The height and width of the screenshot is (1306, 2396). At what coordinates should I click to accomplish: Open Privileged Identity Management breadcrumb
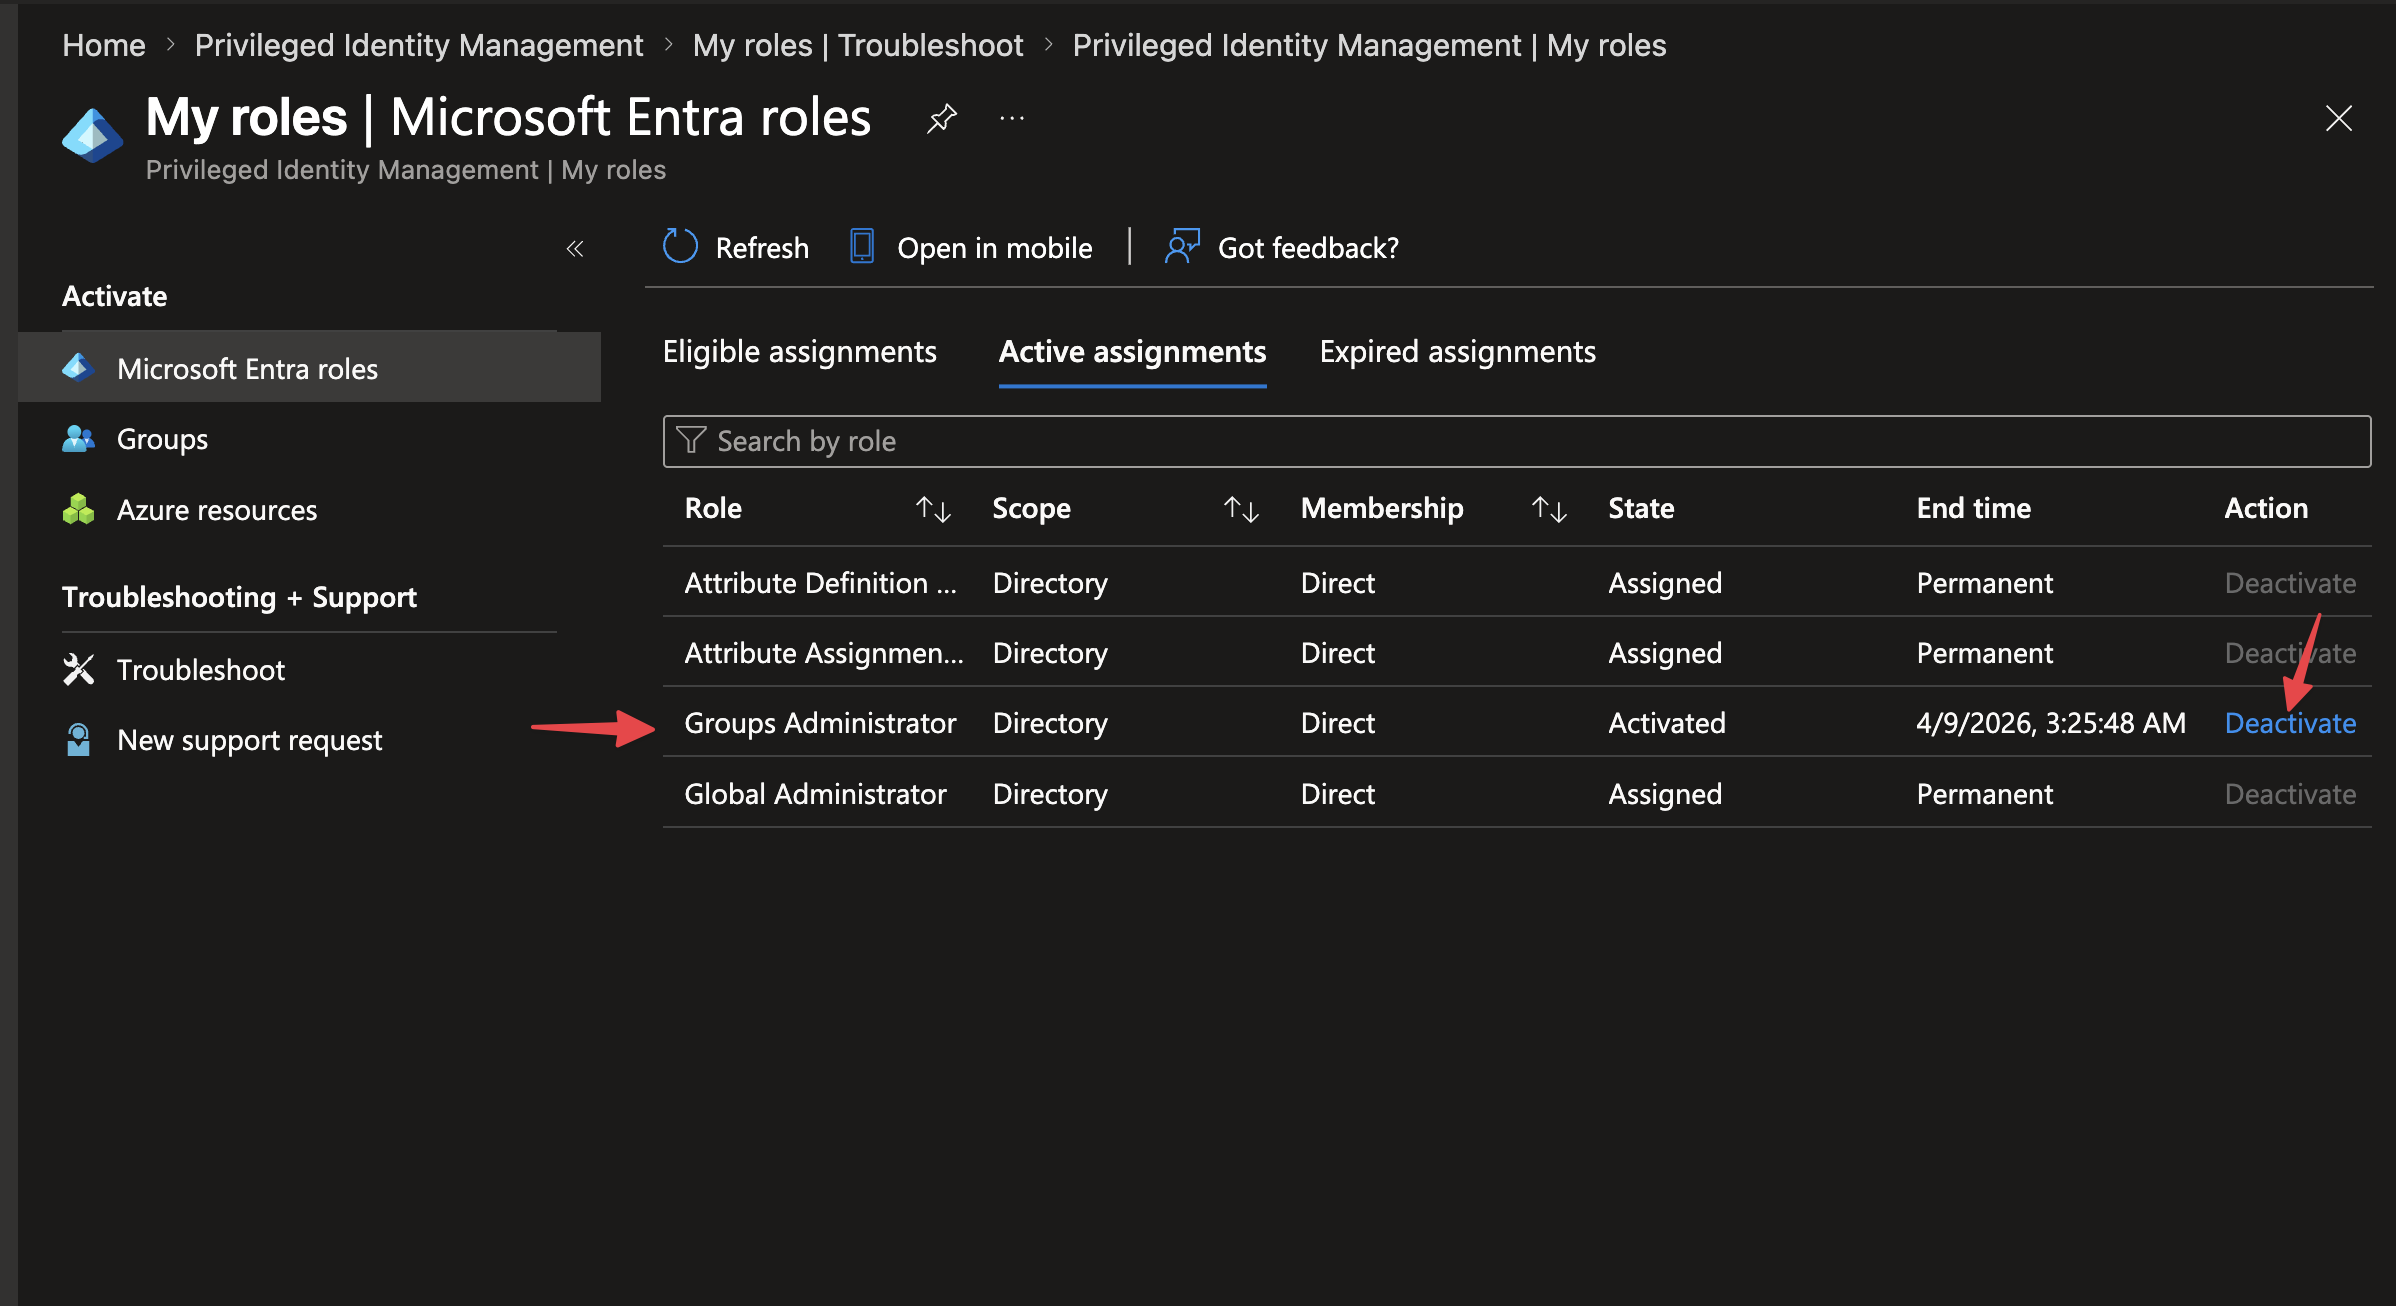pos(419,45)
